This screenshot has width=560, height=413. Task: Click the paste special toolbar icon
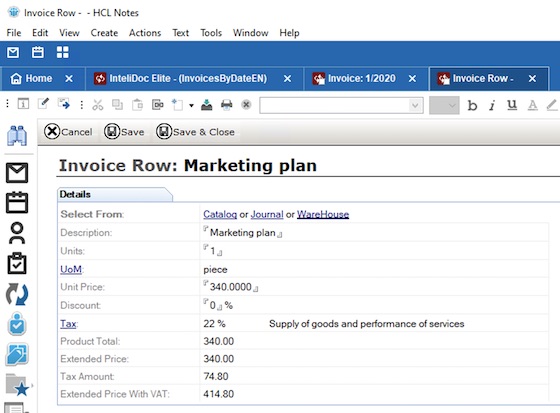point(158,105)
